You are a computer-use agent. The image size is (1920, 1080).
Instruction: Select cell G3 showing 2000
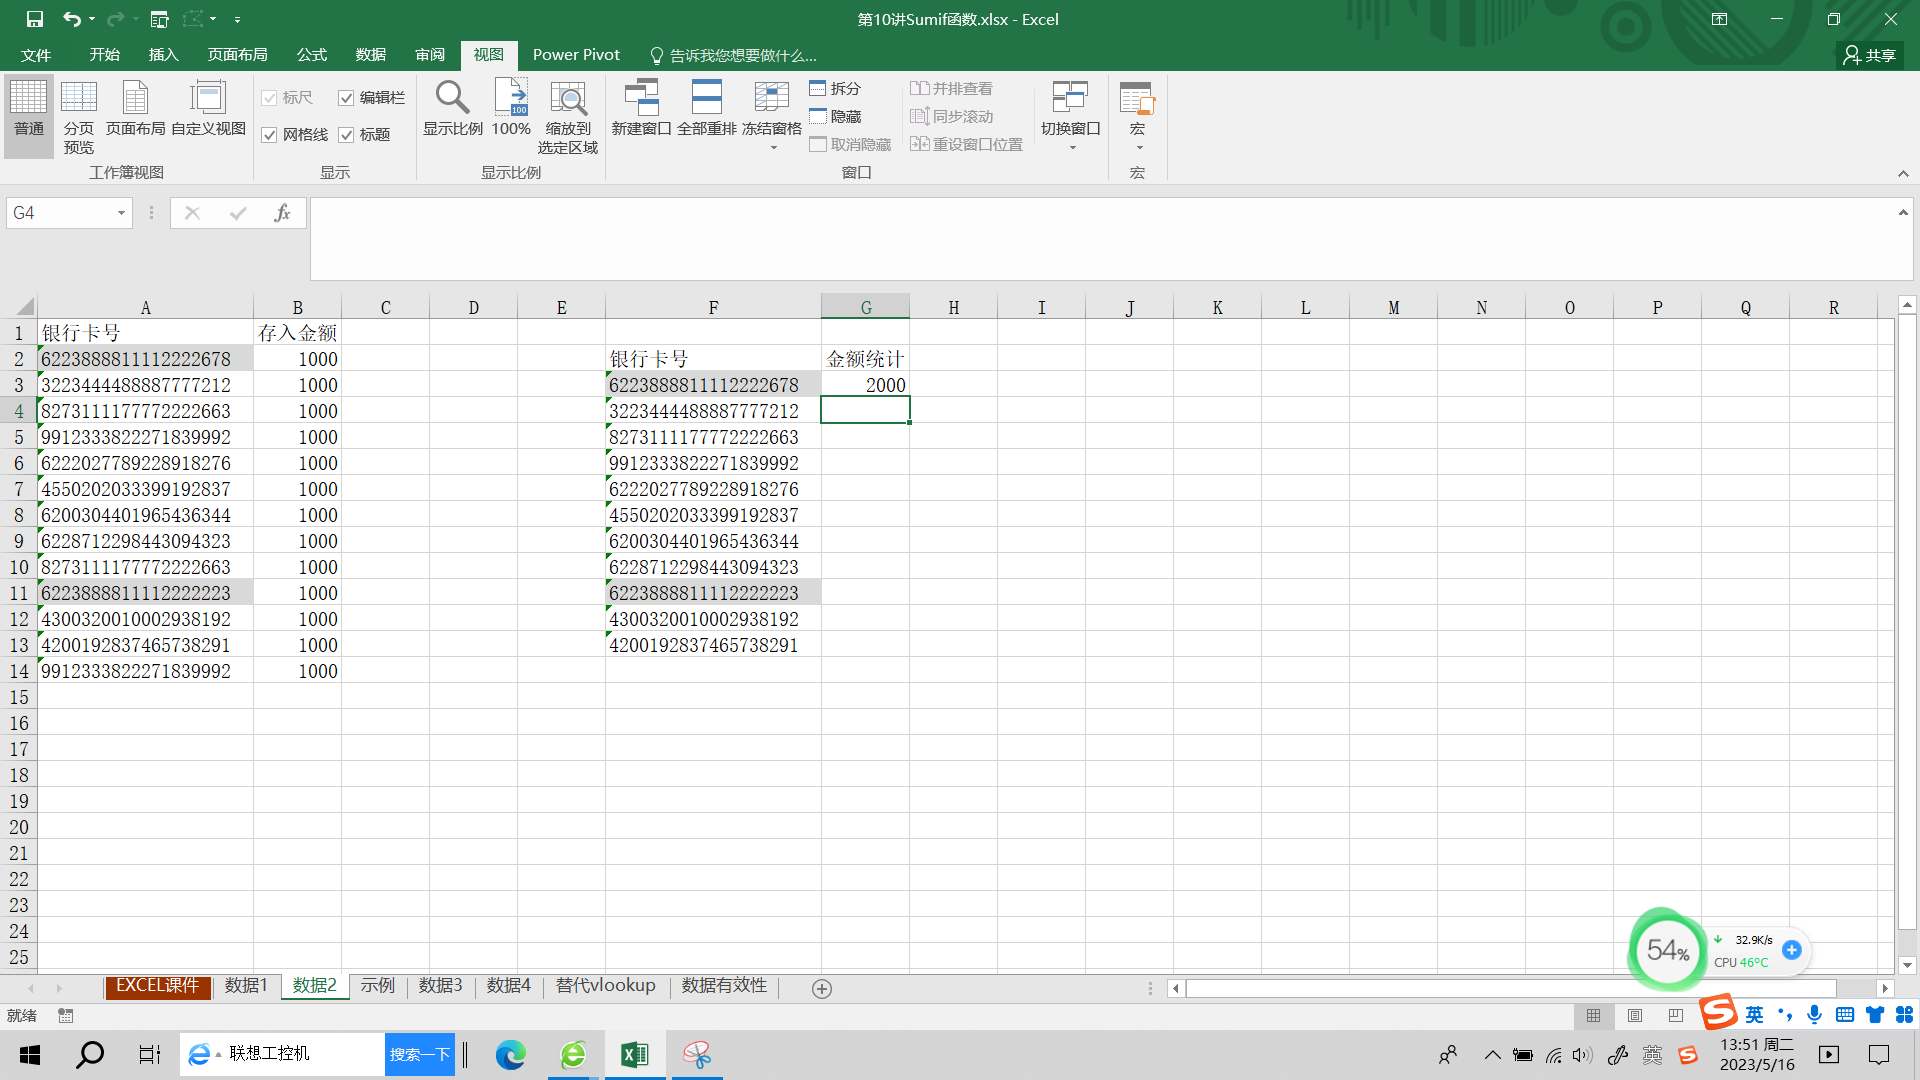[x=866, y=385]
